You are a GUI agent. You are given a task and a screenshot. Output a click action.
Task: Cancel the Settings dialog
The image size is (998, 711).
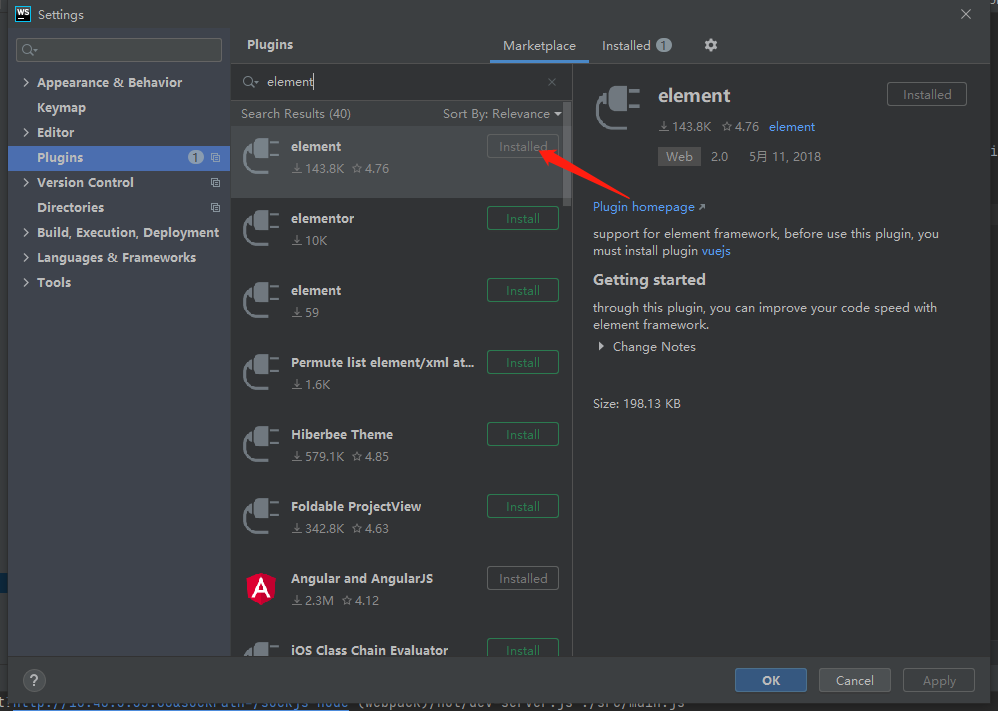point(854,680)
